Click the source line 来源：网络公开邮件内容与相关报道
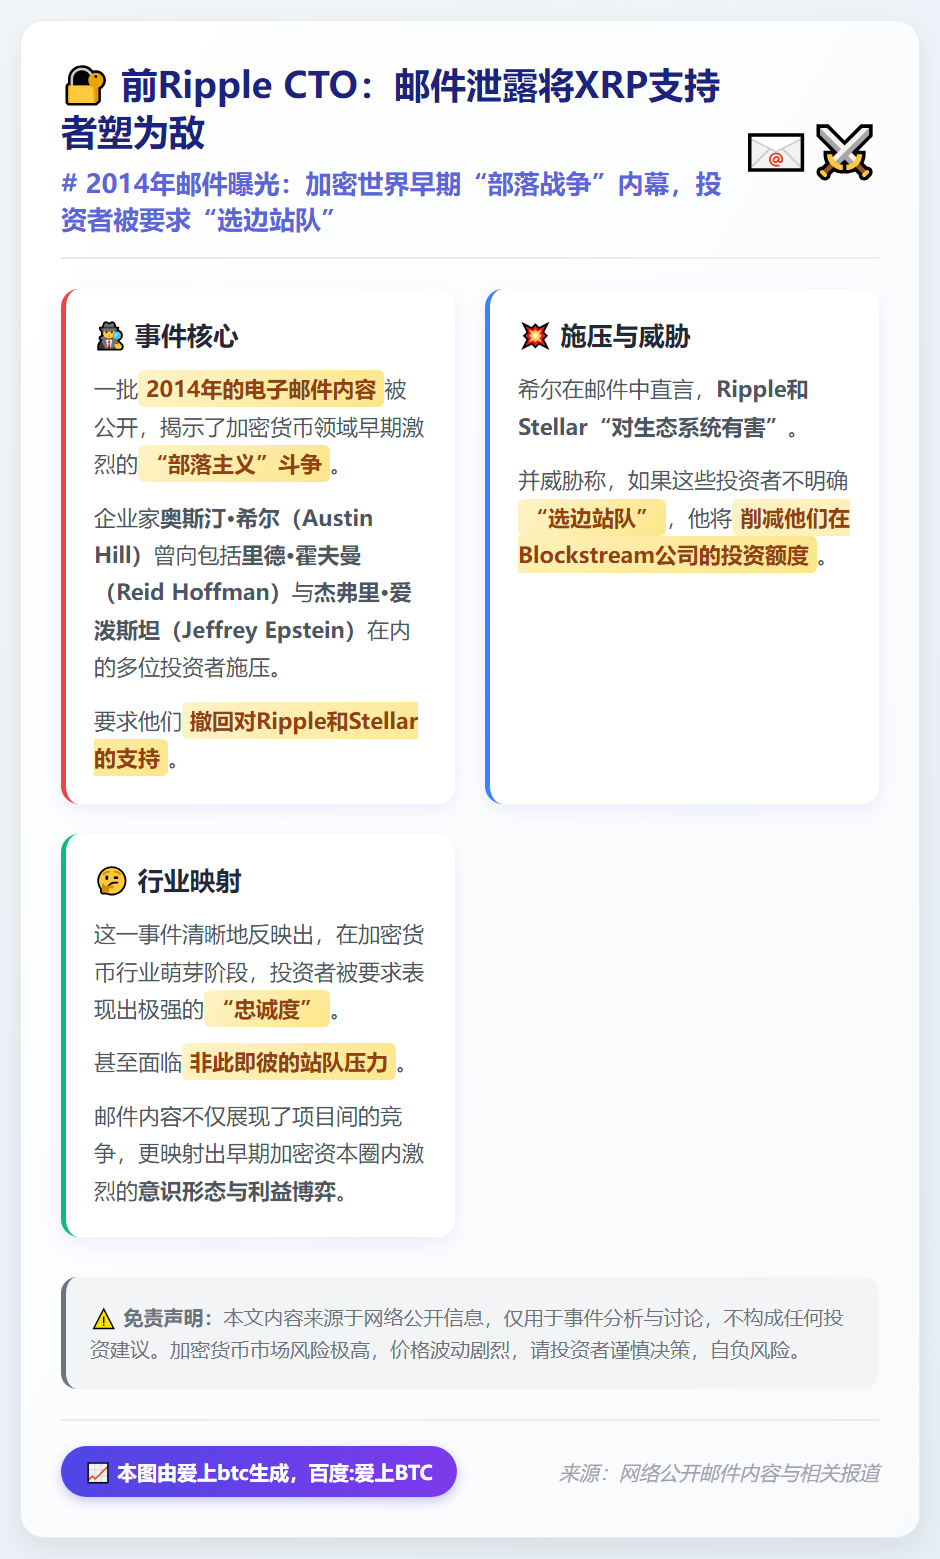The image size is (940, 1559). (x=719, y=1473)
